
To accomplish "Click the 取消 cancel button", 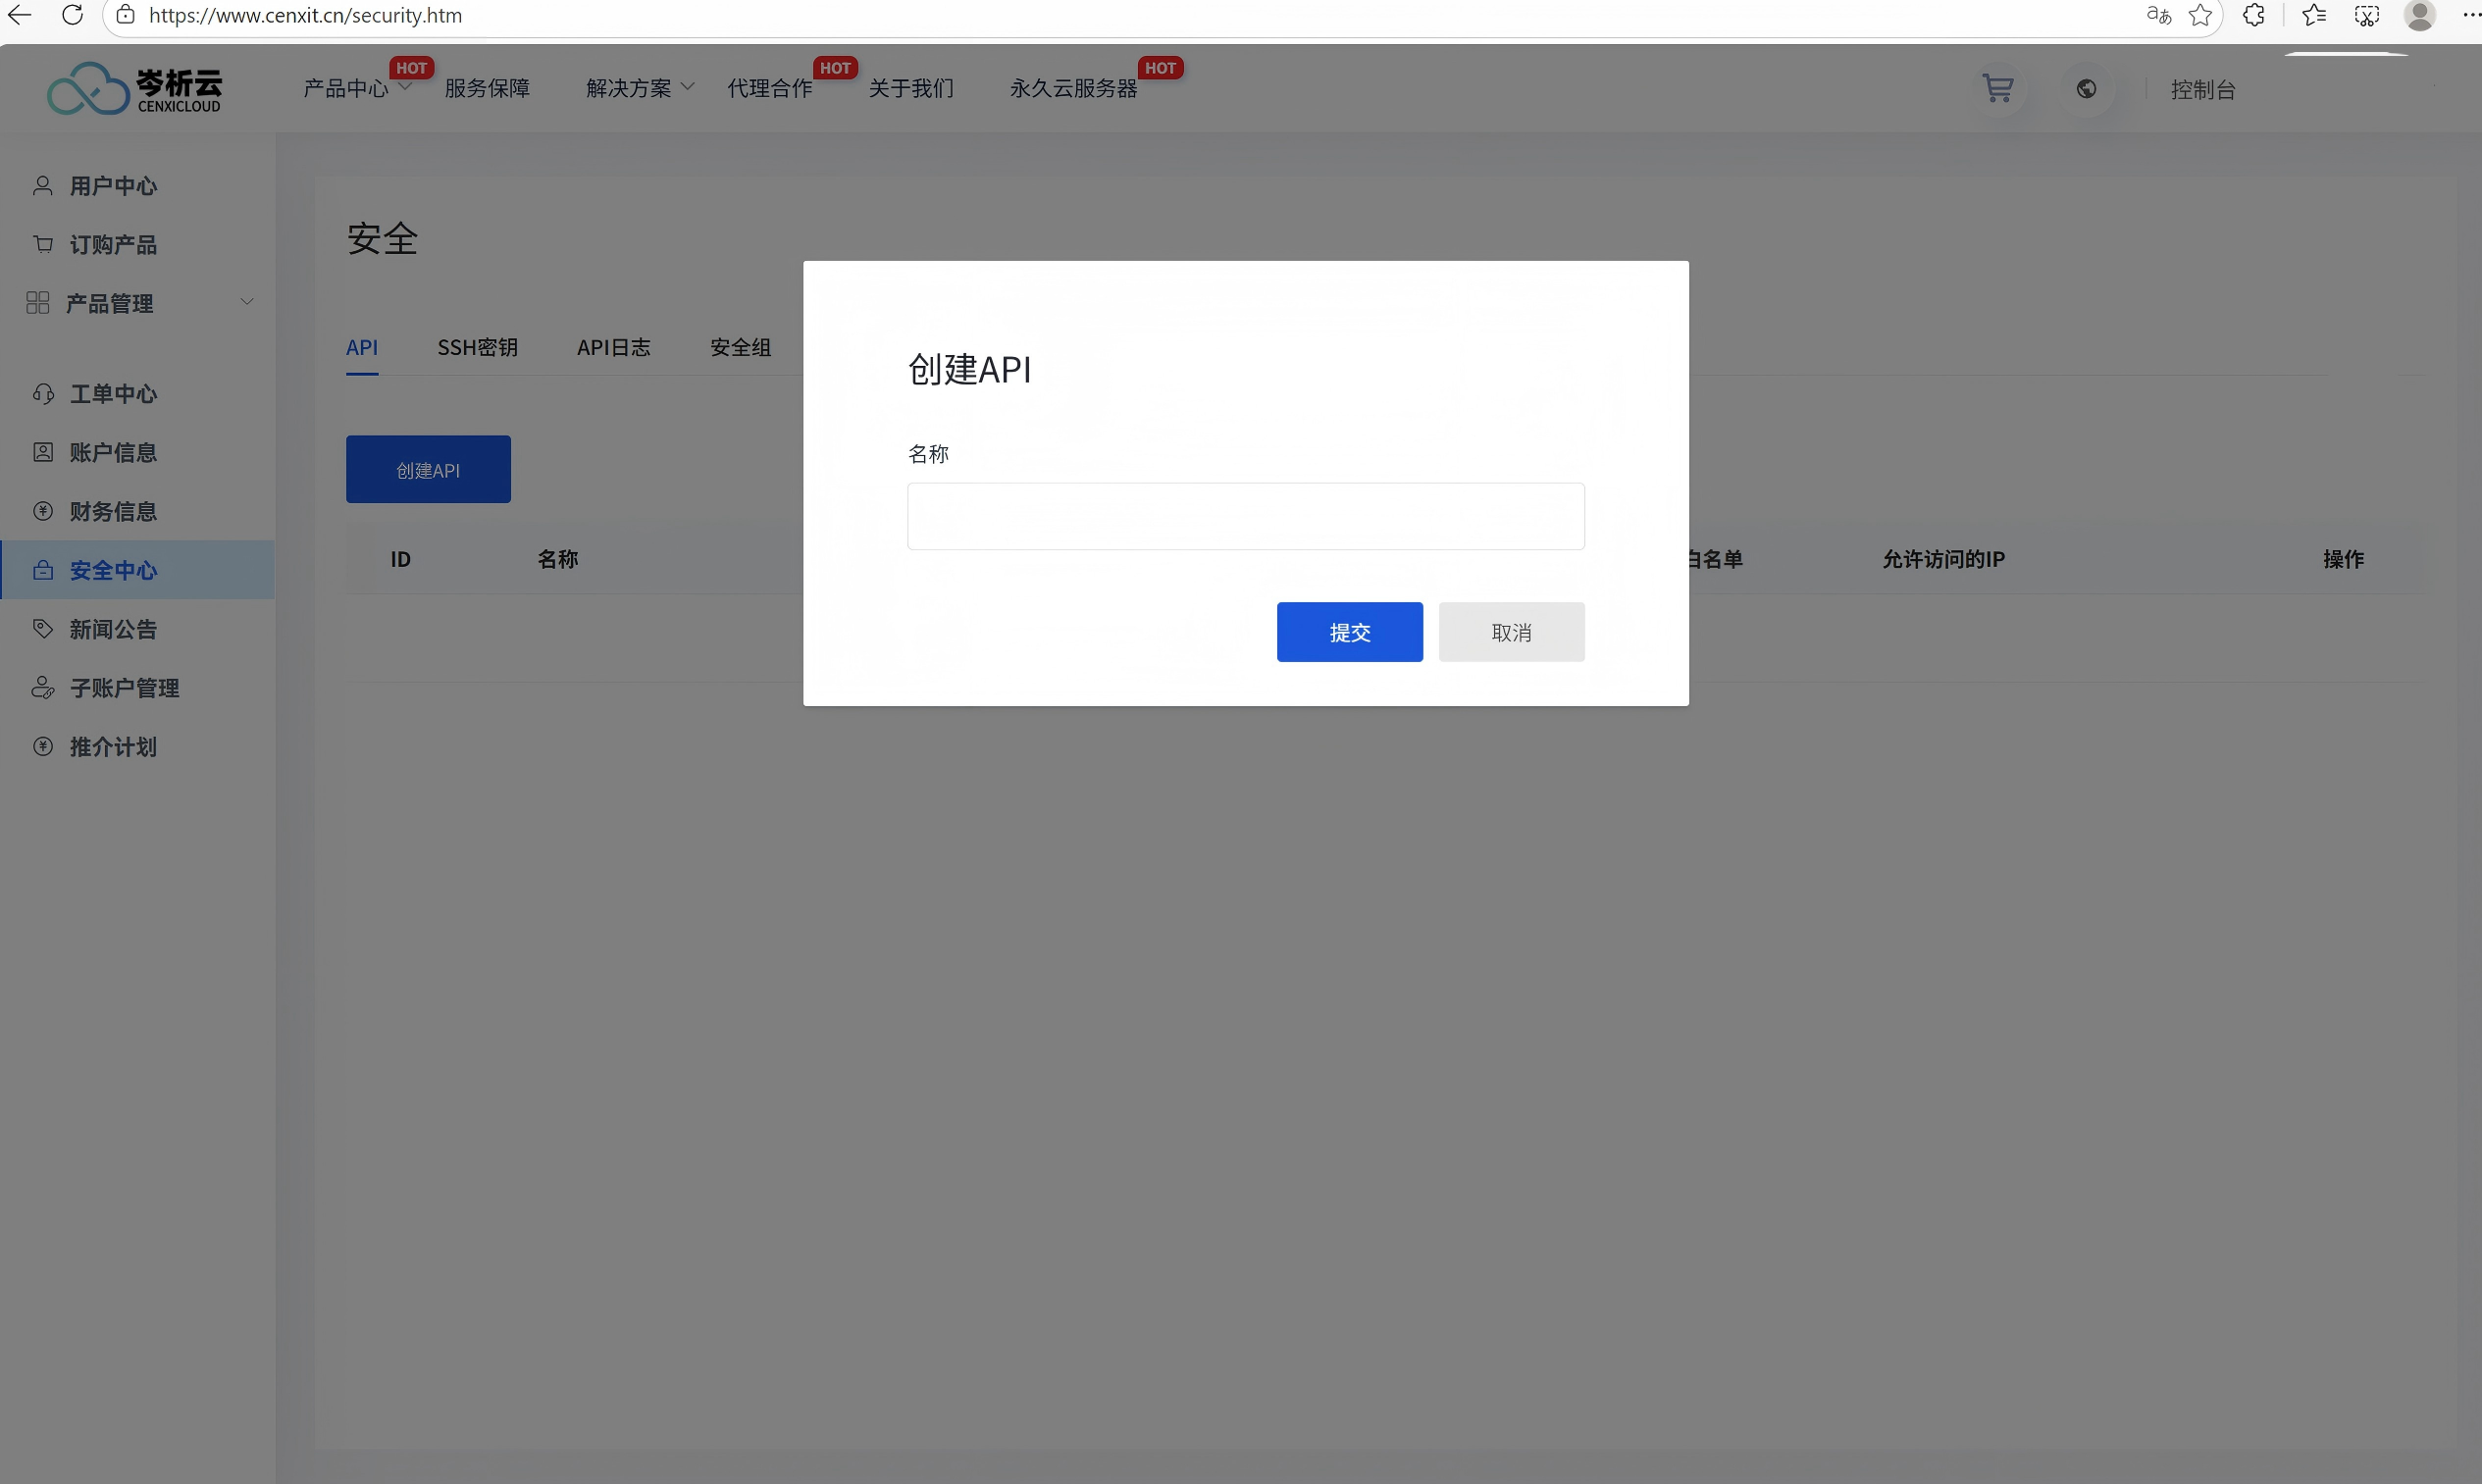I will pyautogui.click(x=1510, y=632).
